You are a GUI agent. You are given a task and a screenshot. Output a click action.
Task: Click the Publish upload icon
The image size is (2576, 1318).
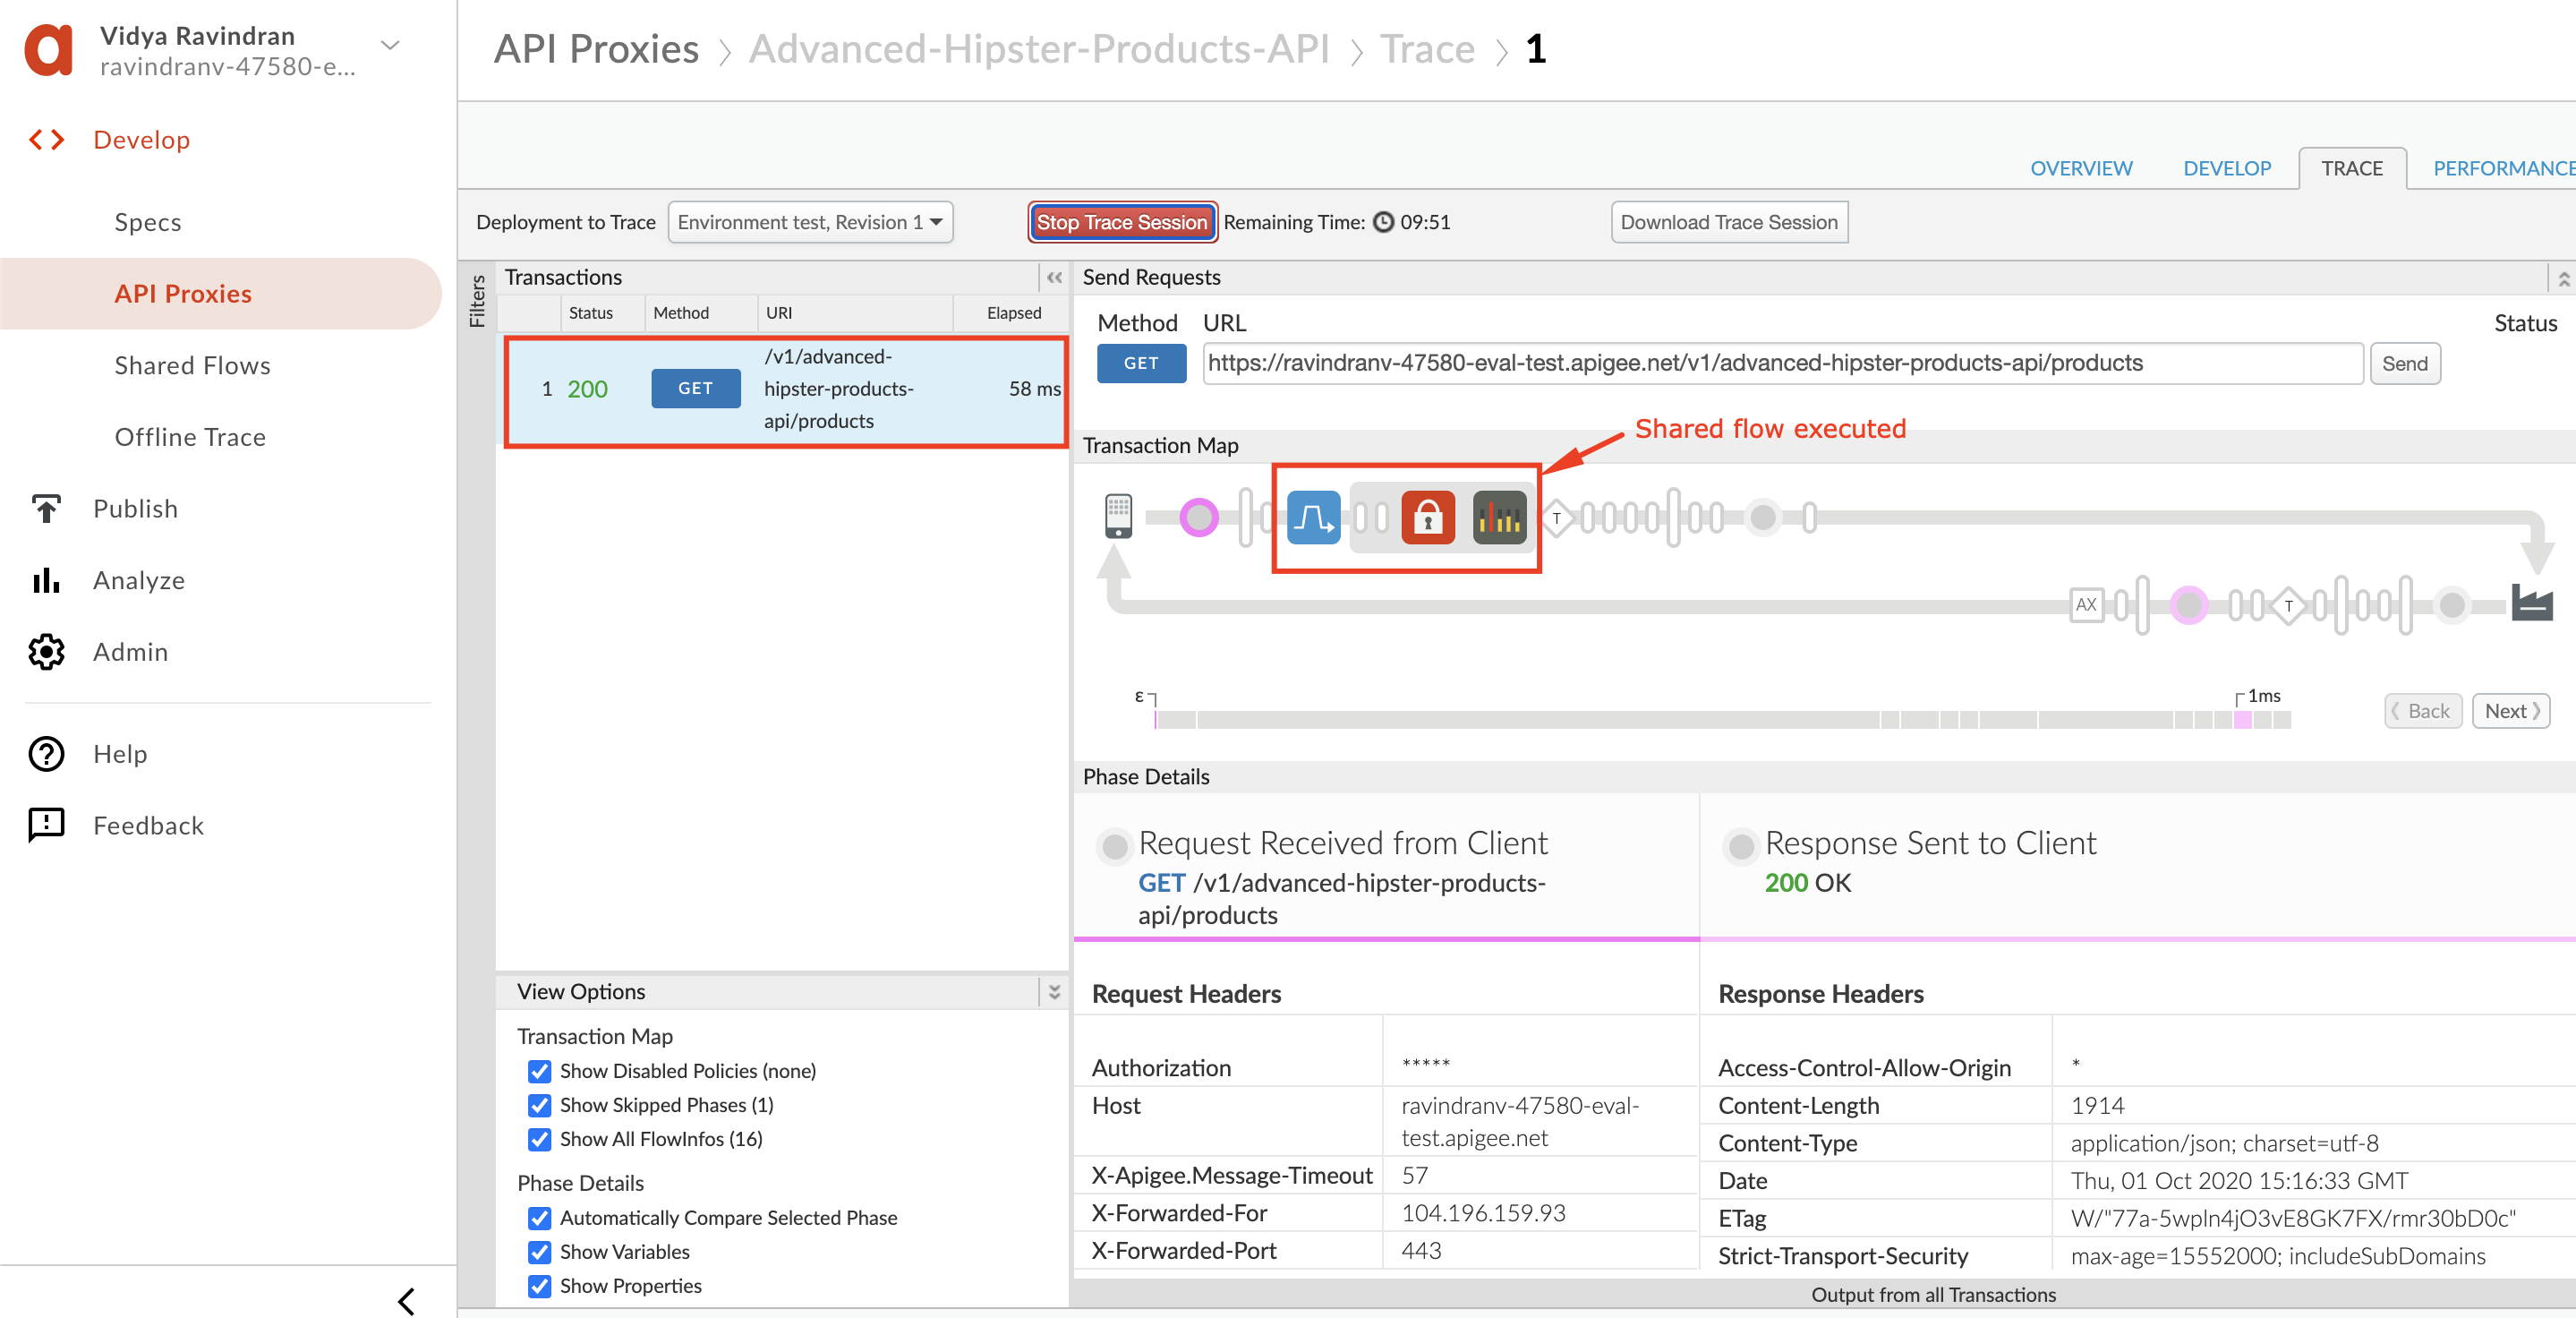(x=46, y=508)
